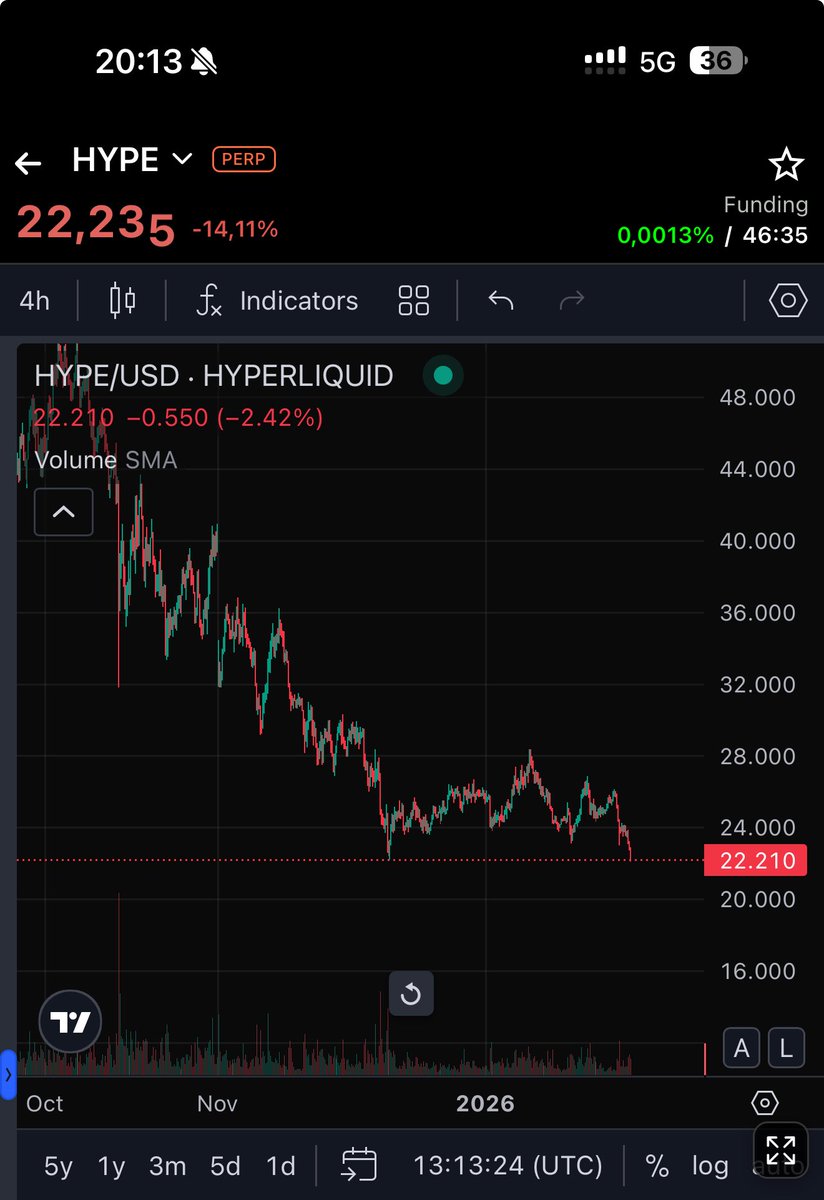Select the -14,11% change value
Screen dimensions: 824x1200
[x=235, y=230]
